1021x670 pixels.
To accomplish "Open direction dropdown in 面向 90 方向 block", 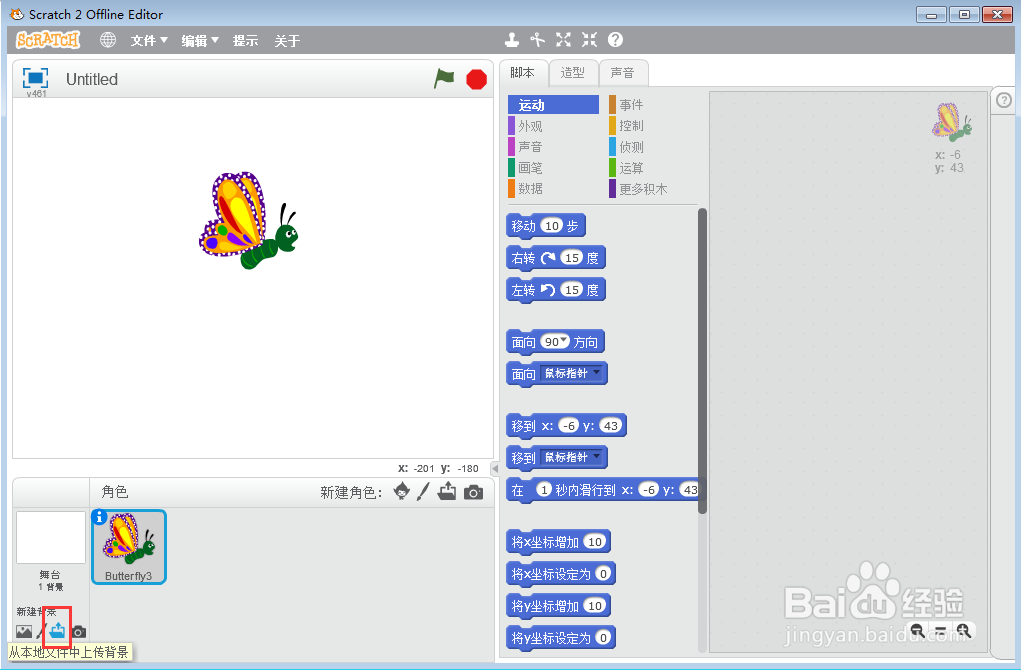I will pyautogui.click(x=564, y=340).
